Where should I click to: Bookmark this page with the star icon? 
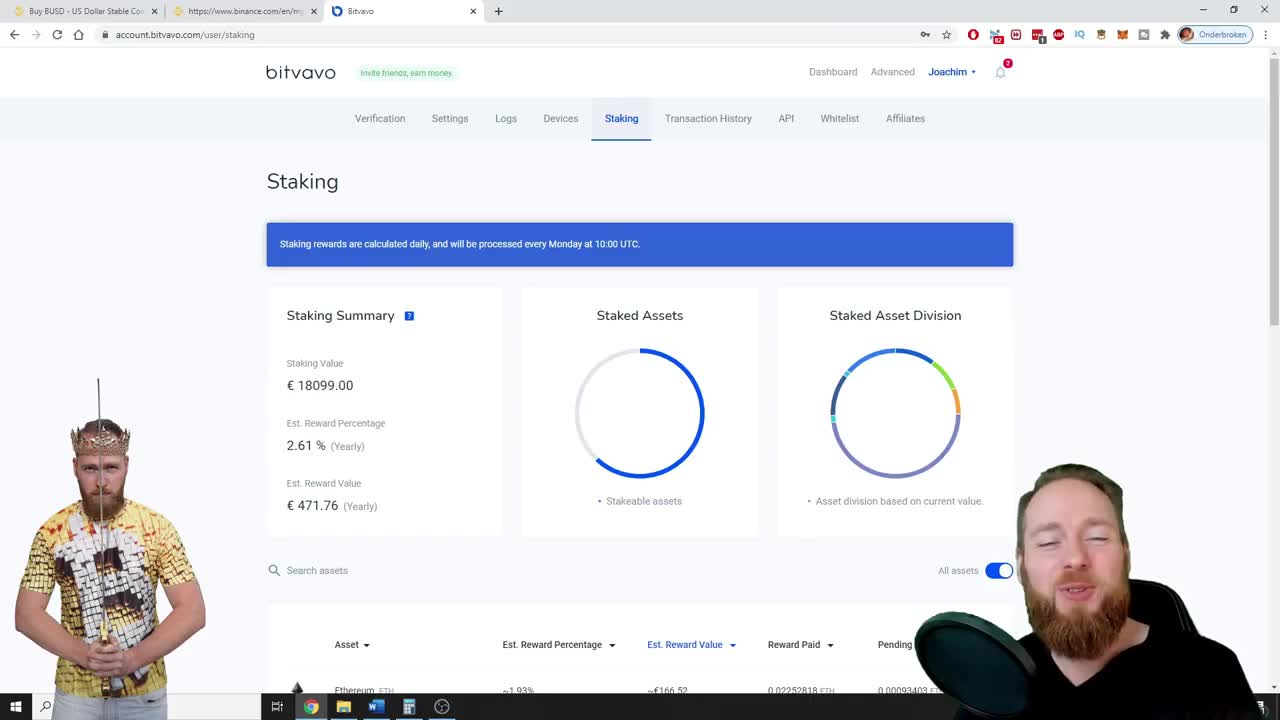(946, 34)
